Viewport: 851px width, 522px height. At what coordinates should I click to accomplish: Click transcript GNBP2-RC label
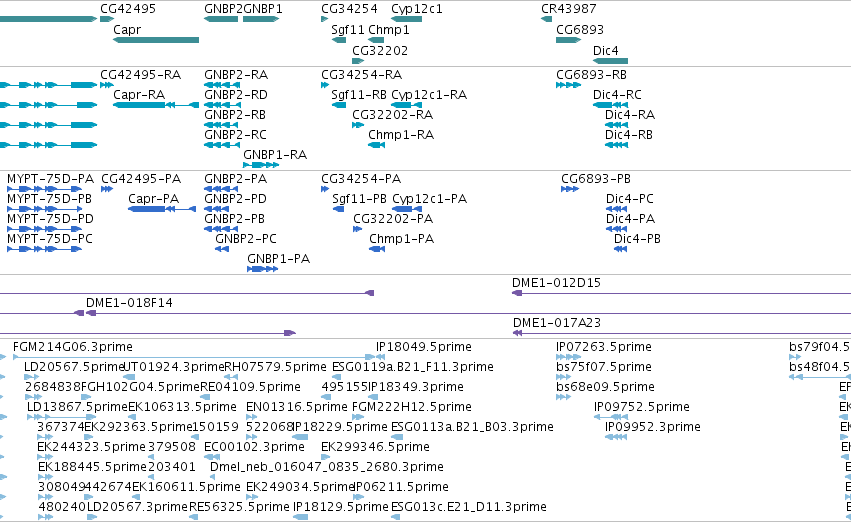point(236,135)
